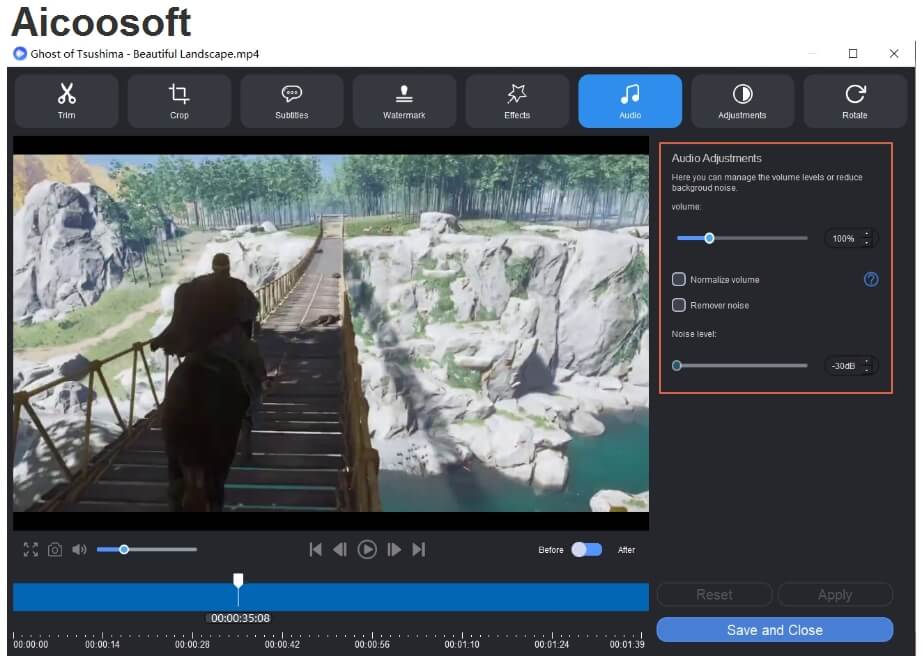Click the 00:00:56 ruler mark

pos(372,644)
